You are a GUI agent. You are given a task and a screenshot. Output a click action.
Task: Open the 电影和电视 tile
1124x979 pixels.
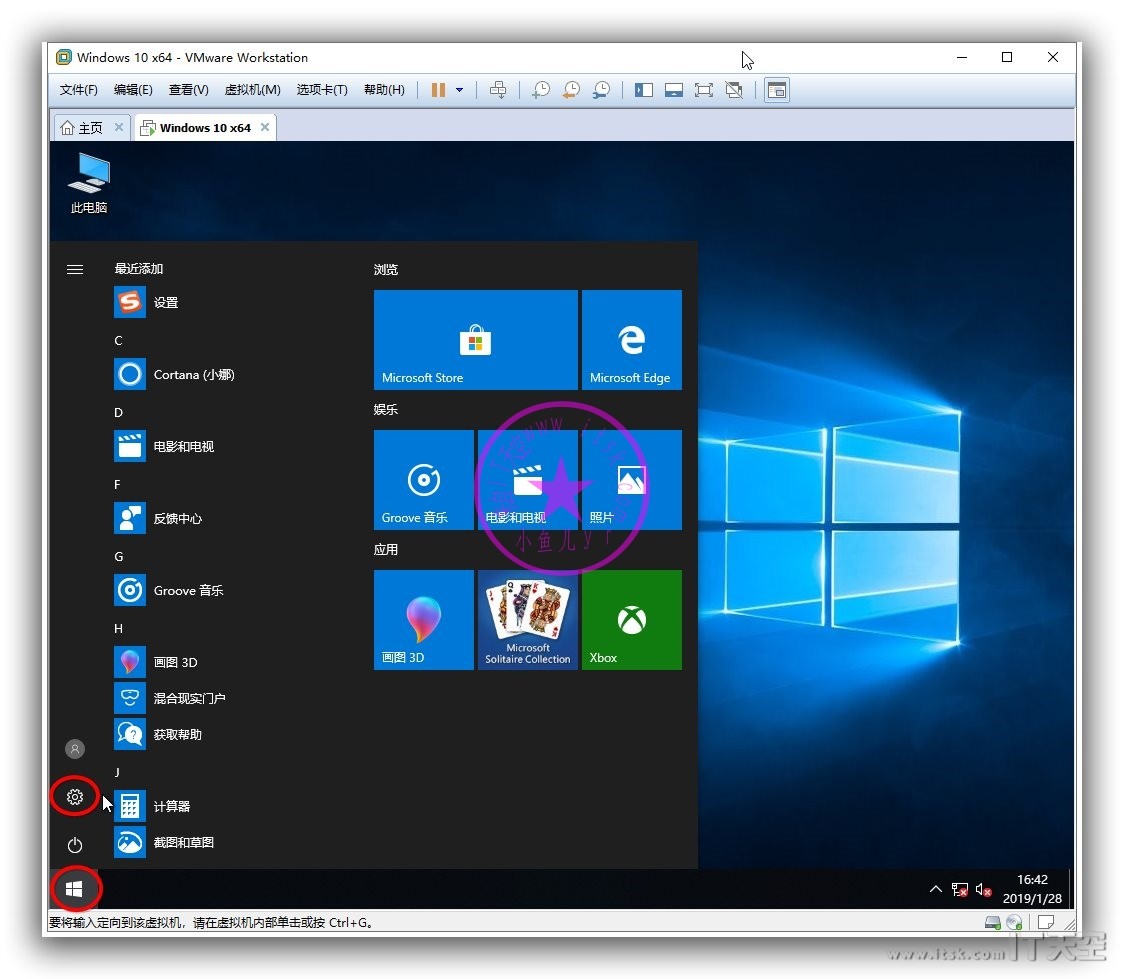point(528,479)
